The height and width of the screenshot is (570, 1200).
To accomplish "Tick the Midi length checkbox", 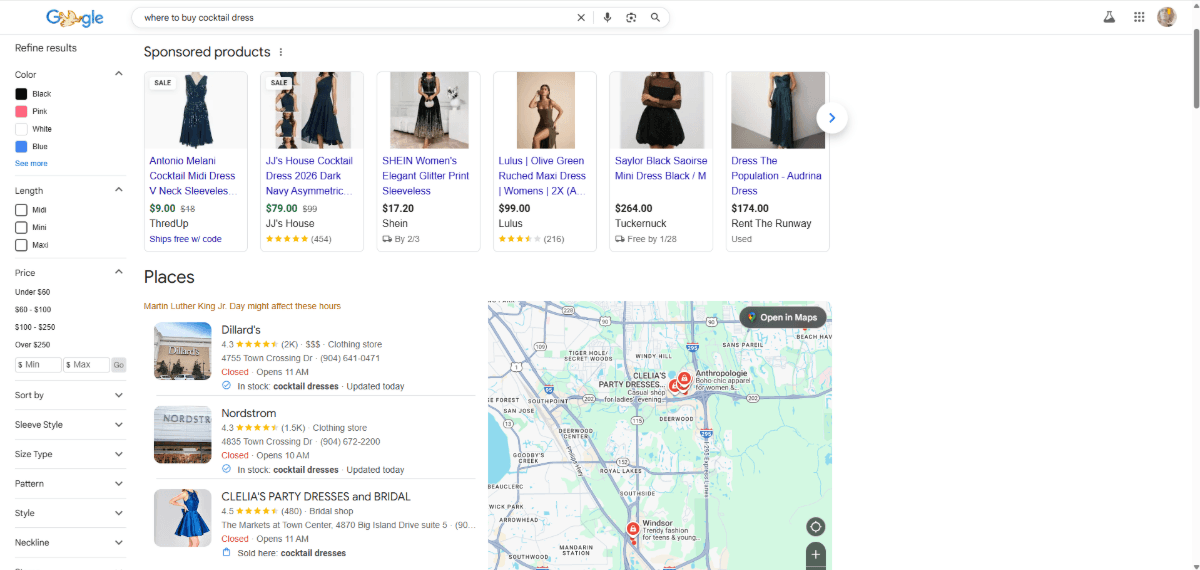I will coord(21,210).
